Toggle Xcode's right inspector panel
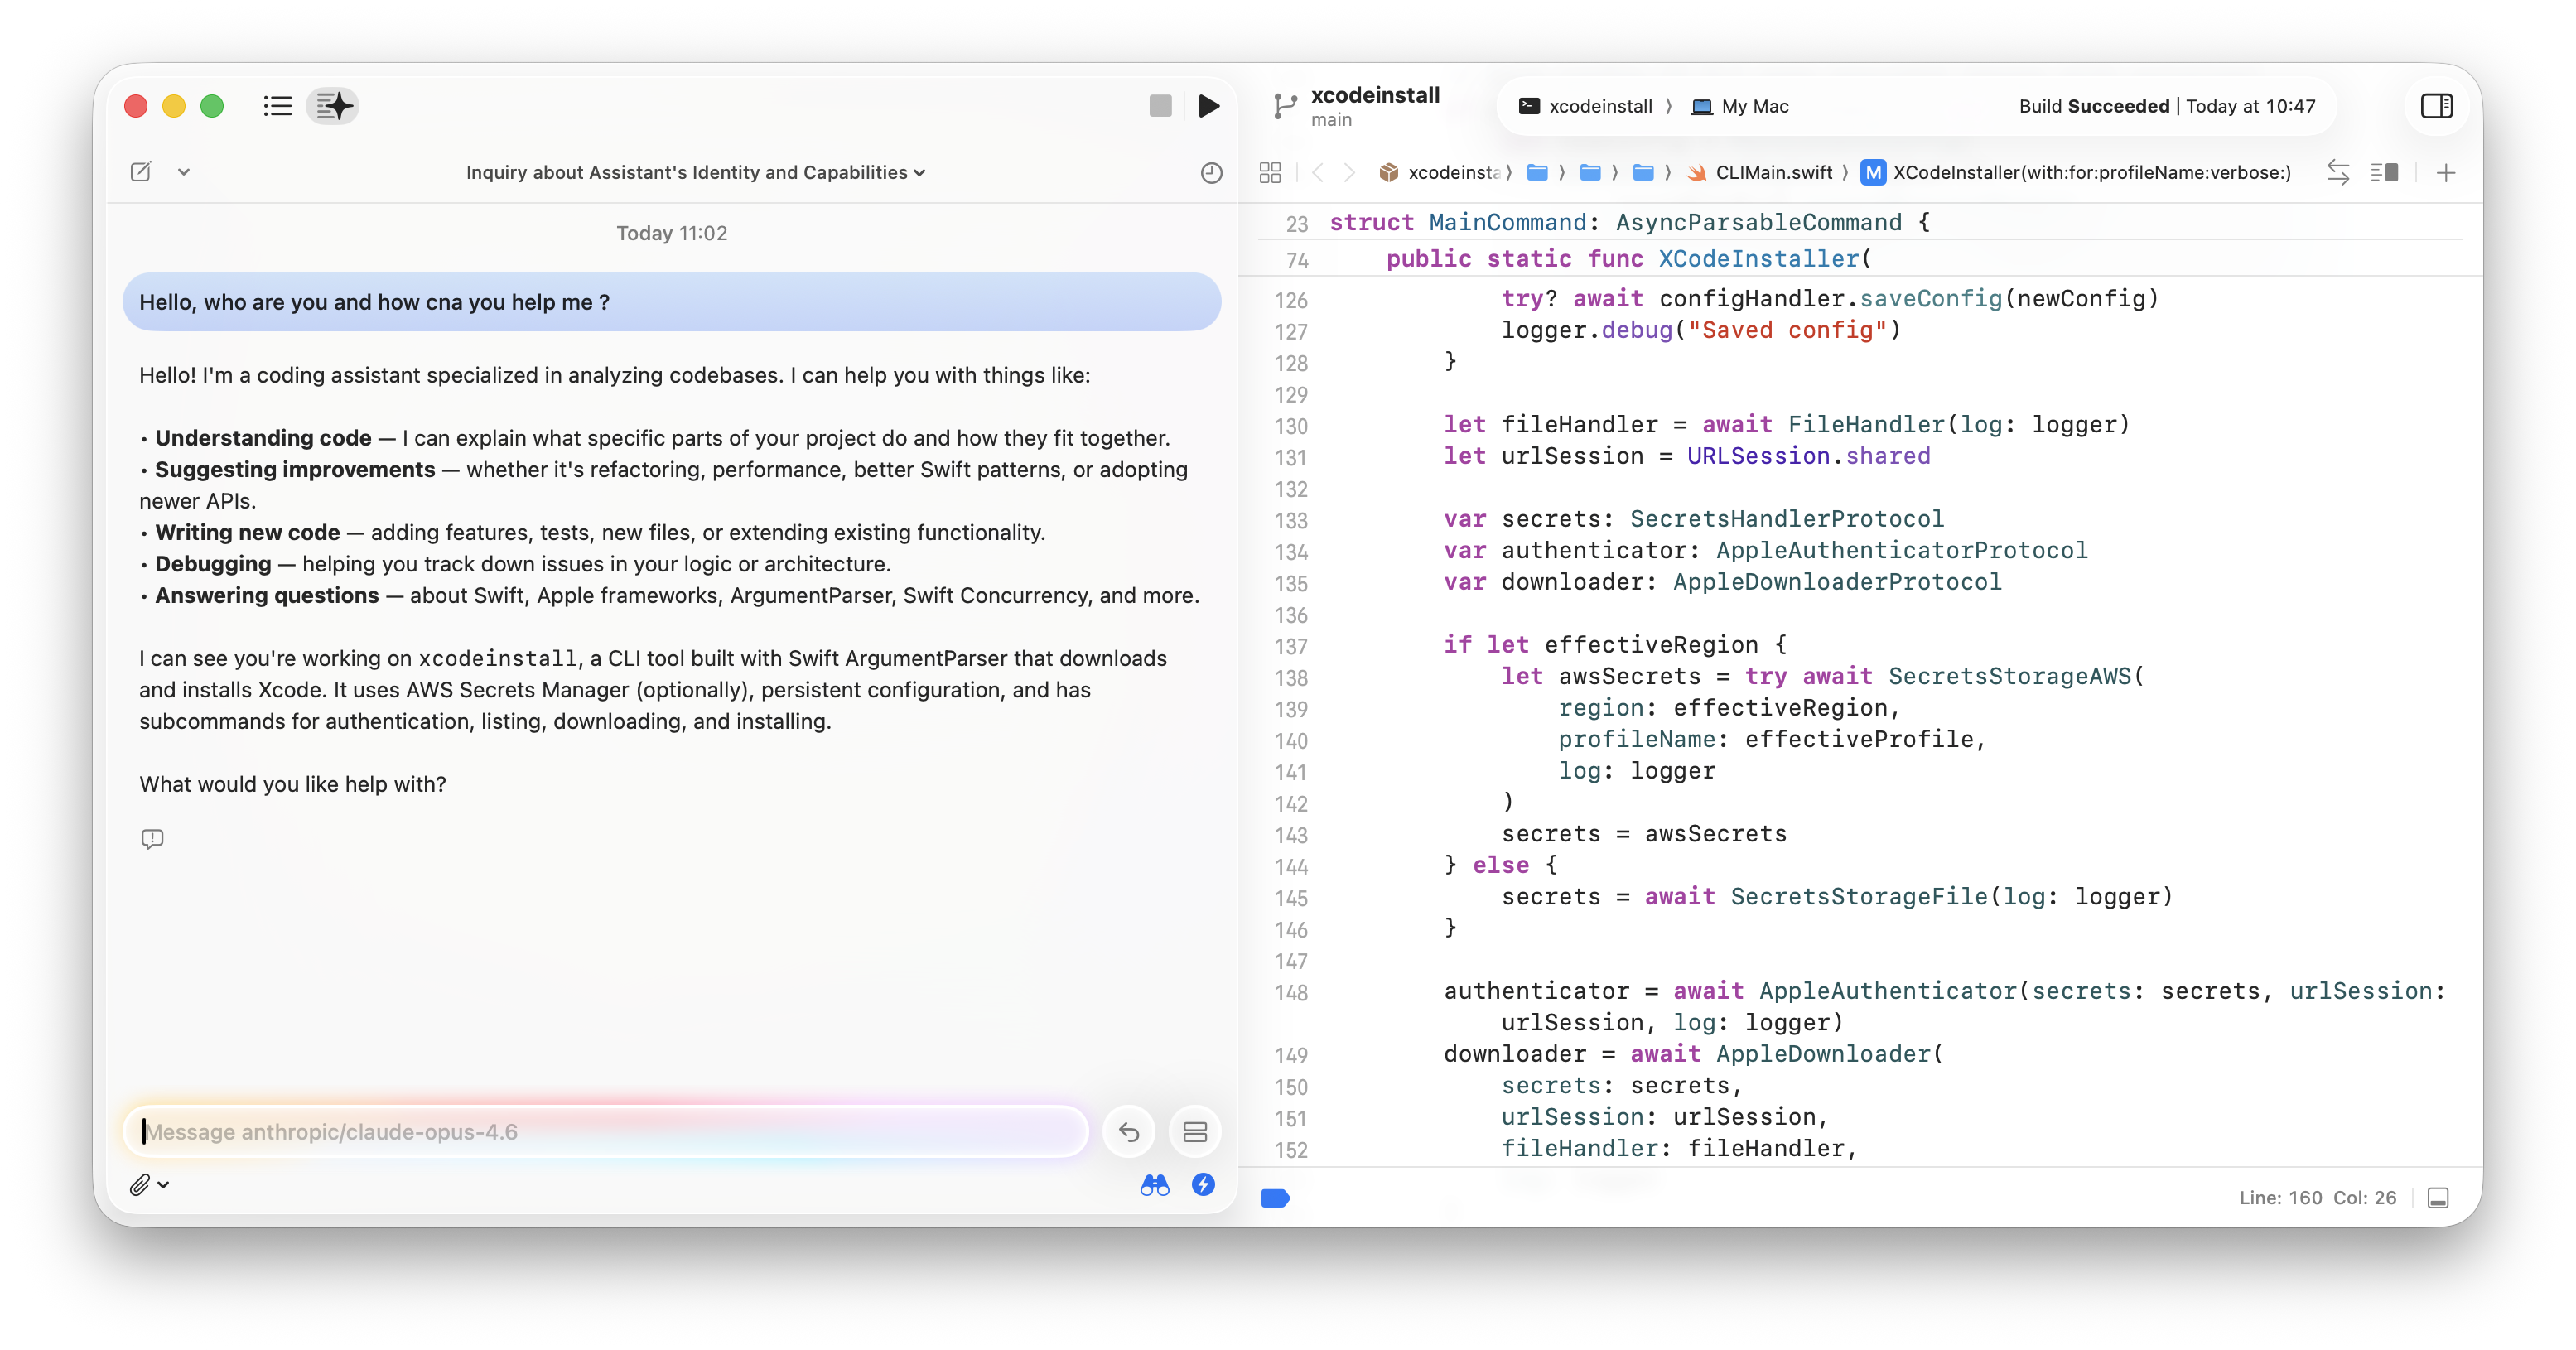2576x1350 pixels. (2437, 106)
